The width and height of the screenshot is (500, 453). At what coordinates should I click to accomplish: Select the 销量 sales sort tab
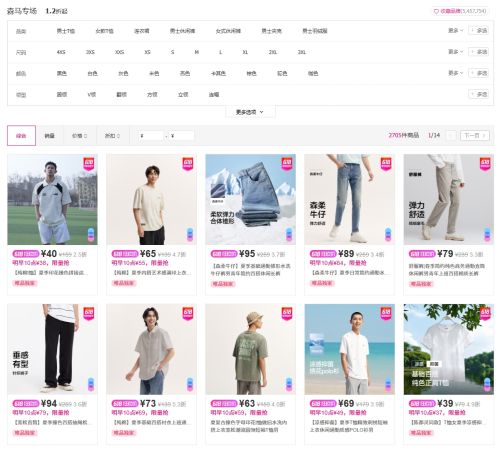[x=49, y=136]
